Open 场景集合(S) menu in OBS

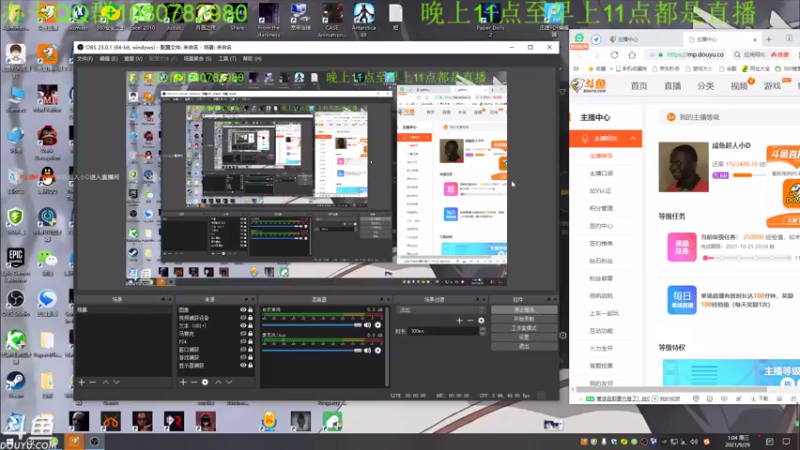point(197,59)
